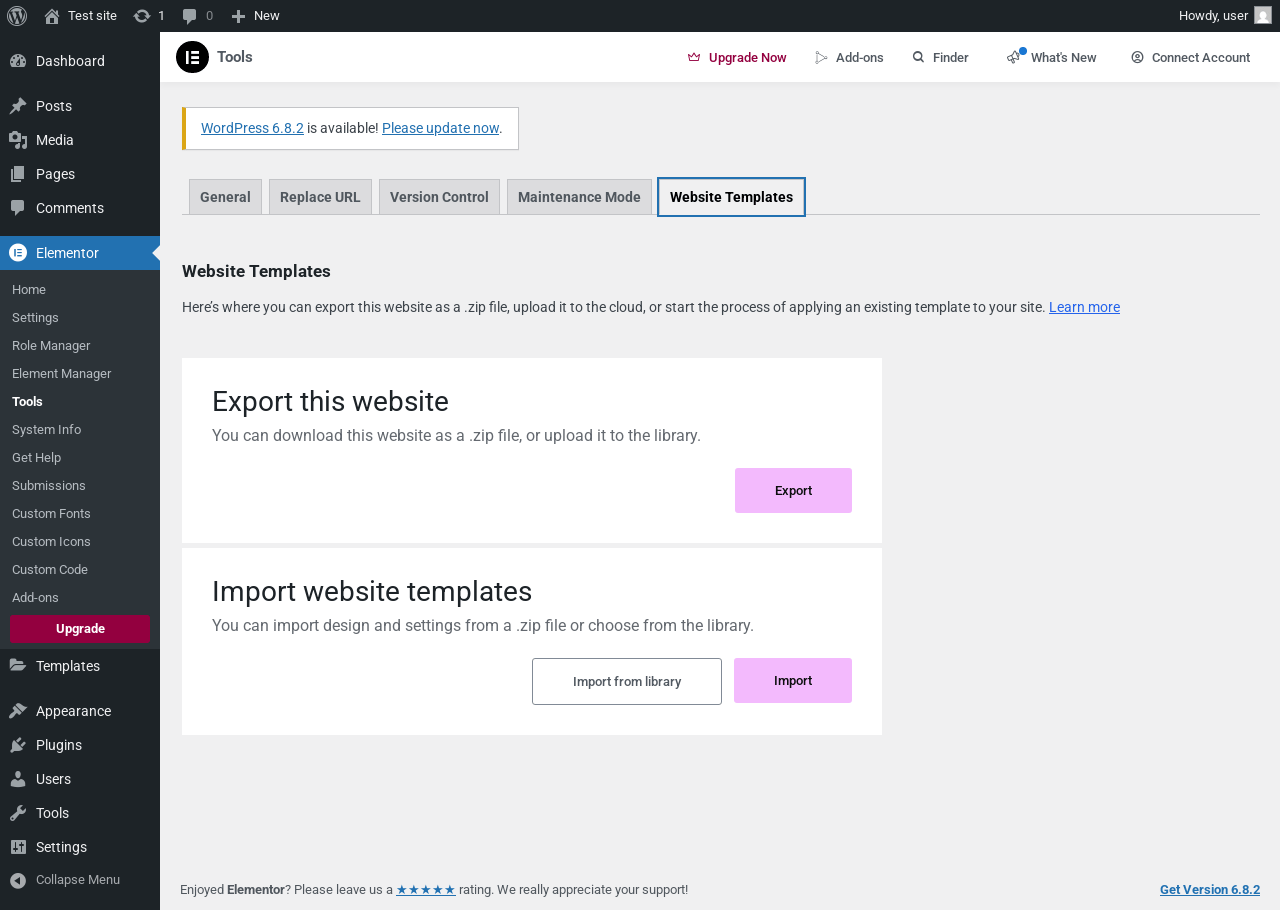This screenshot has height=910, width=1280.
Task: Select the Website Templates tab
Action: (731, 197)
